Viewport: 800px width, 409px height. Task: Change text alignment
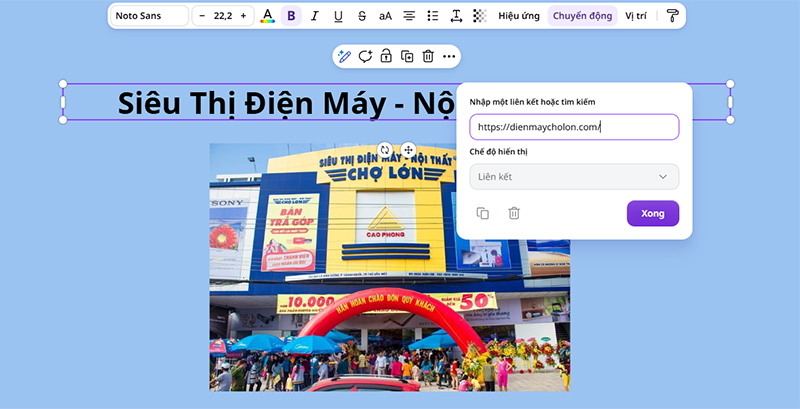click(x=409, y=16)
